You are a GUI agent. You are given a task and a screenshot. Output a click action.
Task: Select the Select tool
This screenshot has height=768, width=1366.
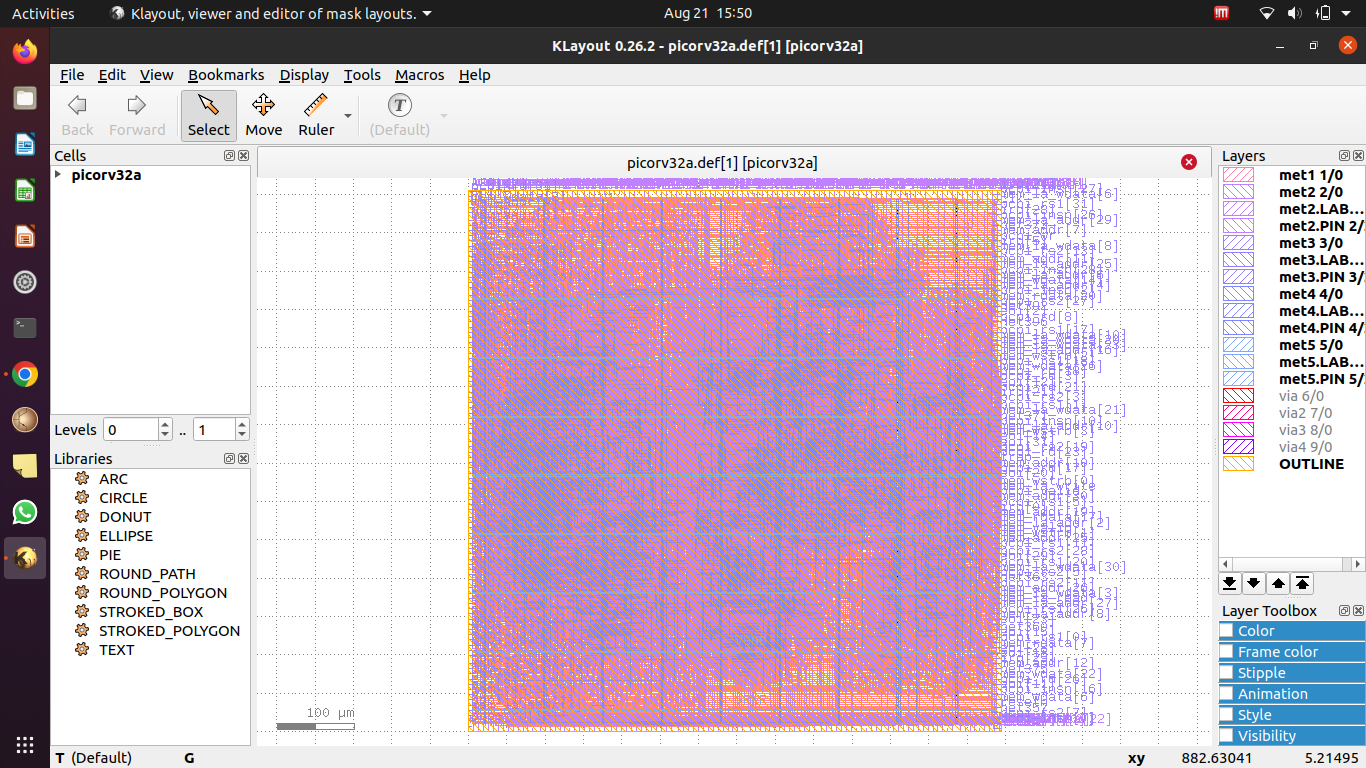pyautogui.click(x=208, y=113)
